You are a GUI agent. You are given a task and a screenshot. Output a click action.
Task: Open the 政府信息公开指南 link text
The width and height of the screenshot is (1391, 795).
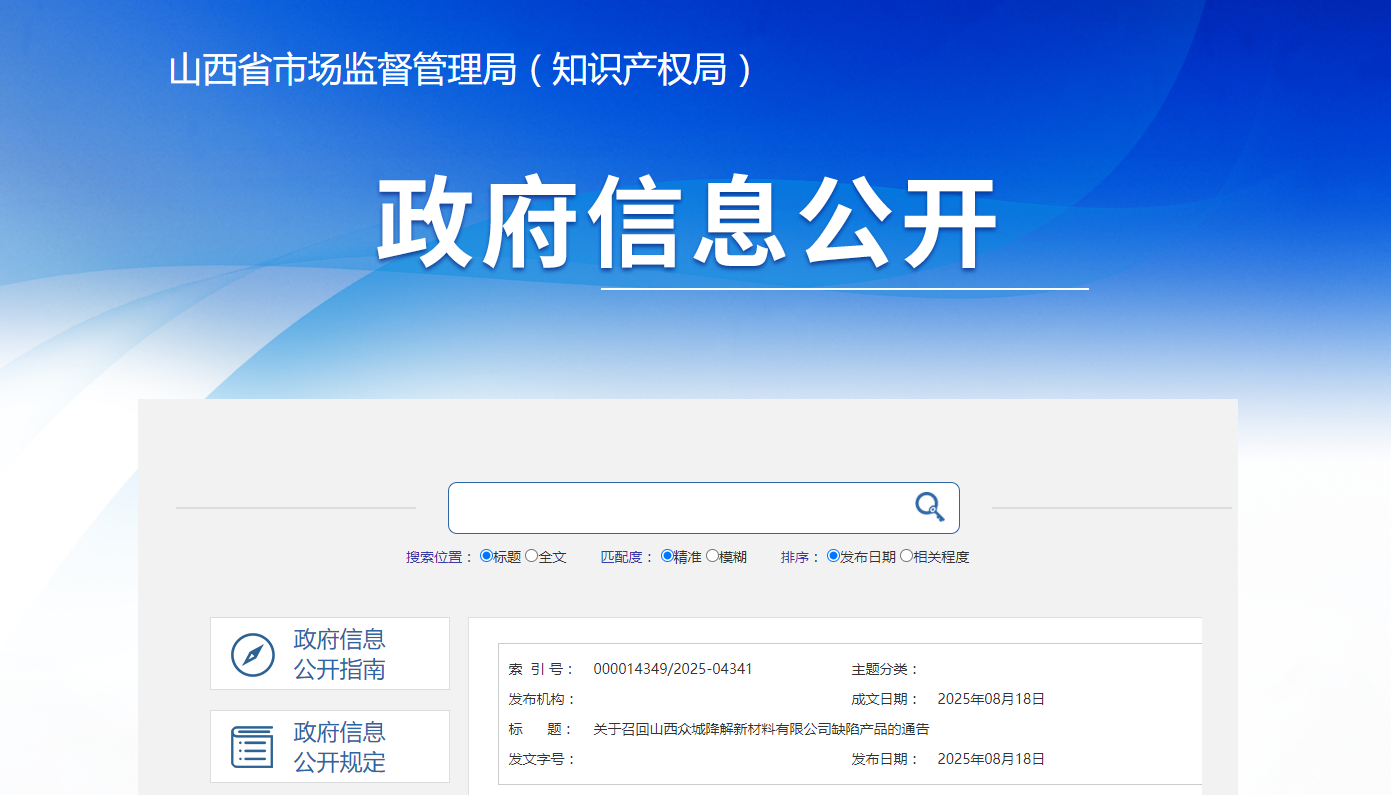340,654
